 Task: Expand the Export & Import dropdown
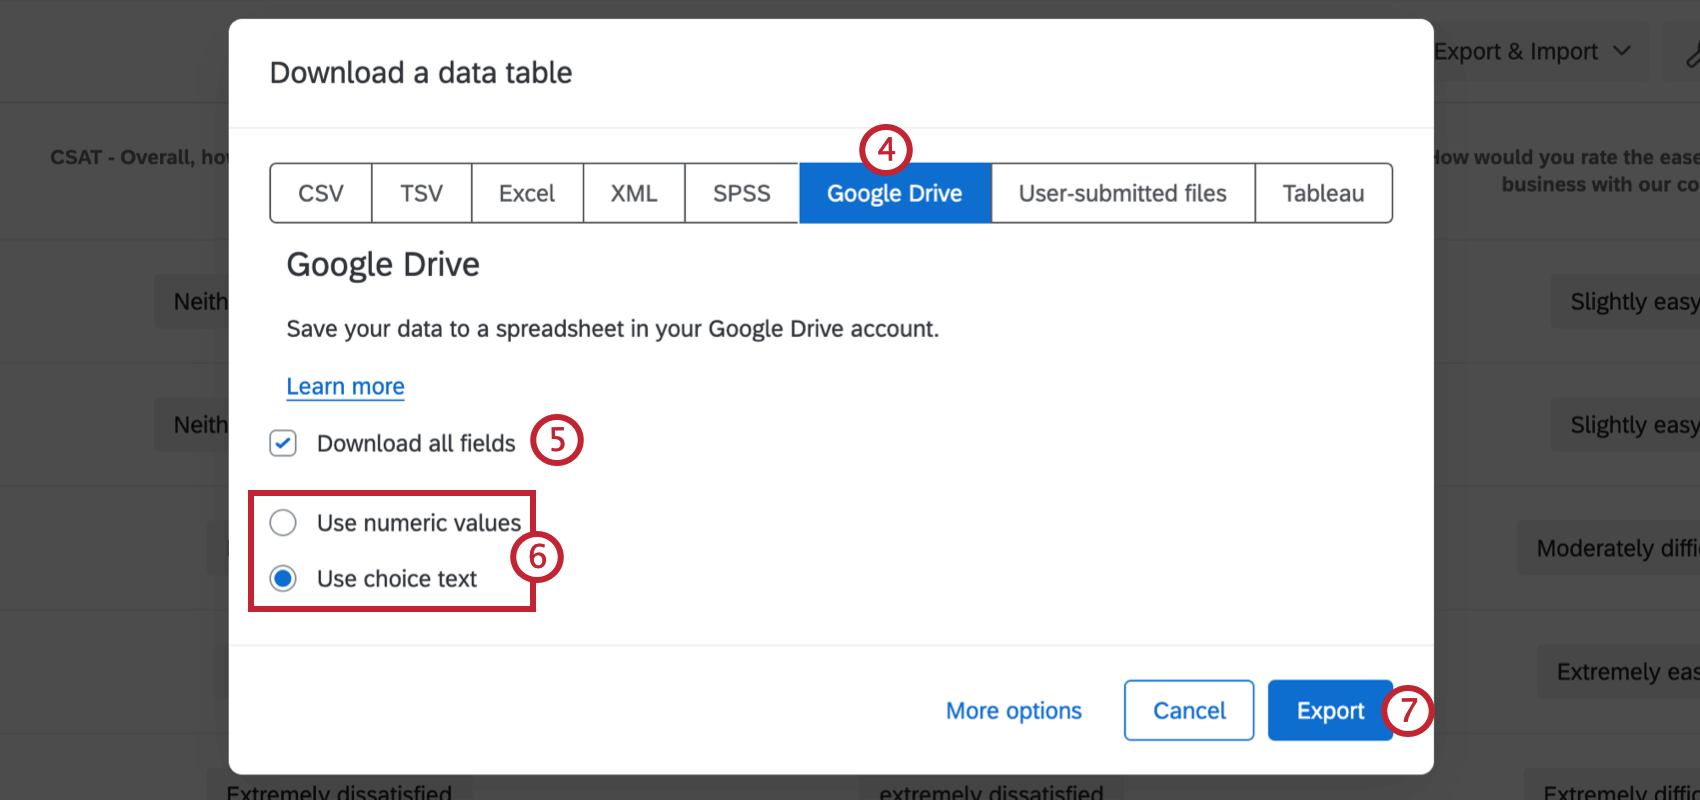point(1530,51)
